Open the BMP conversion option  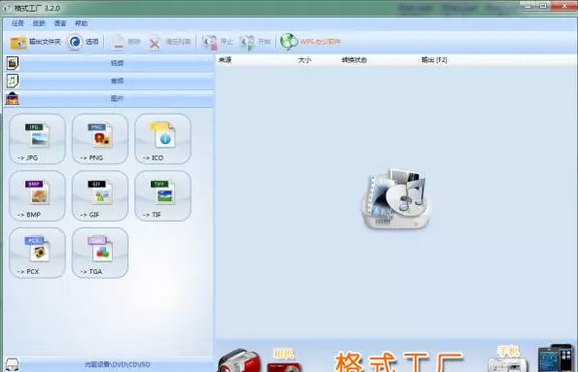(x=37, y=196)
